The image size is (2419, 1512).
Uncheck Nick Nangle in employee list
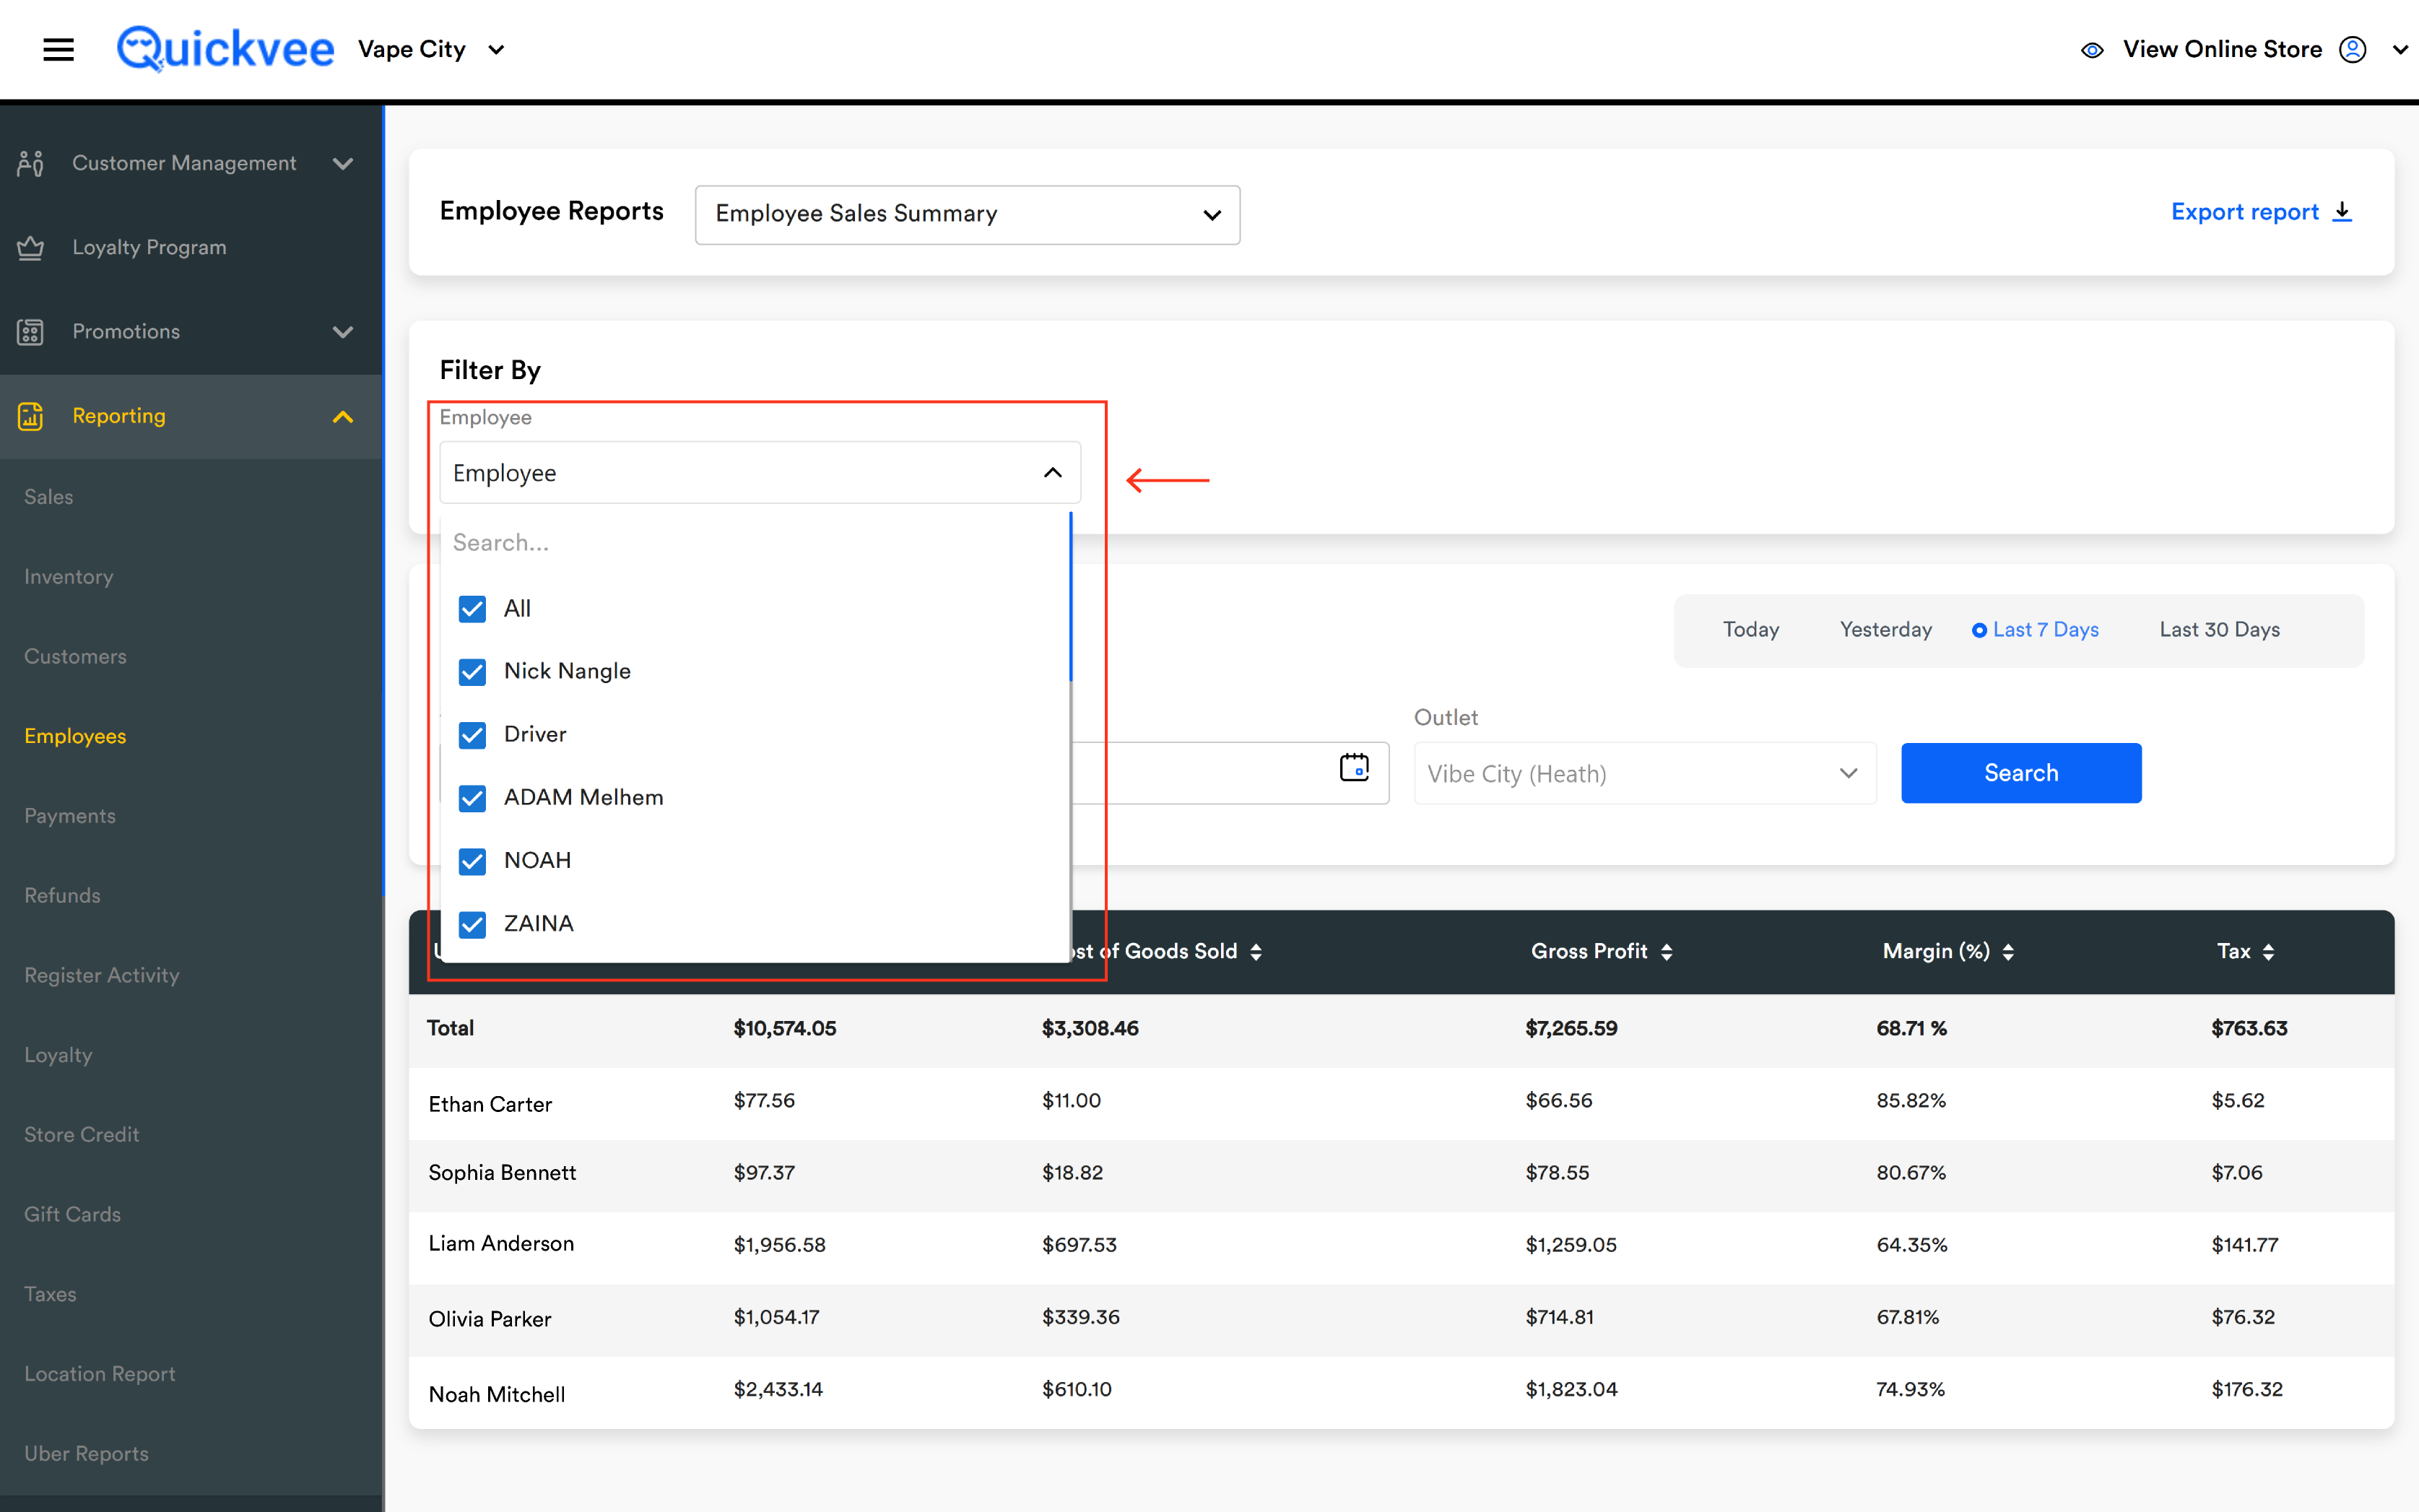(x=472, y=671)
